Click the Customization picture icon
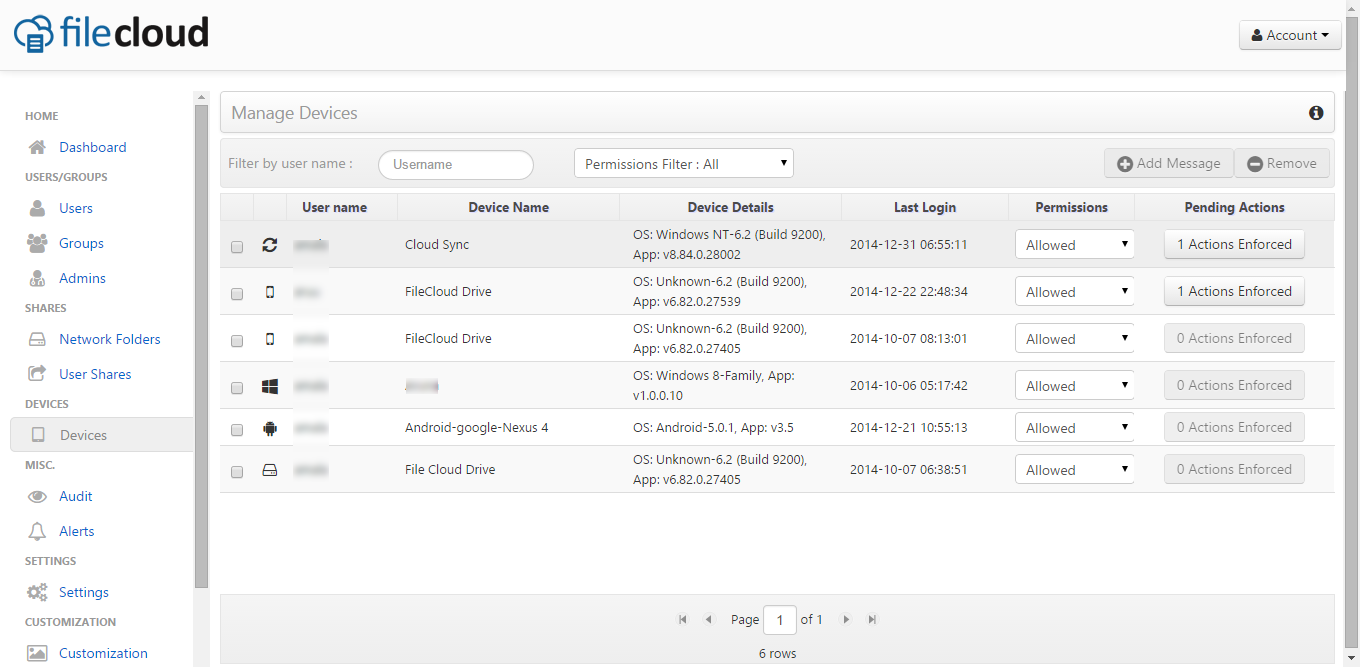This screenshot has width=1360, height=667. coord(37,653)
